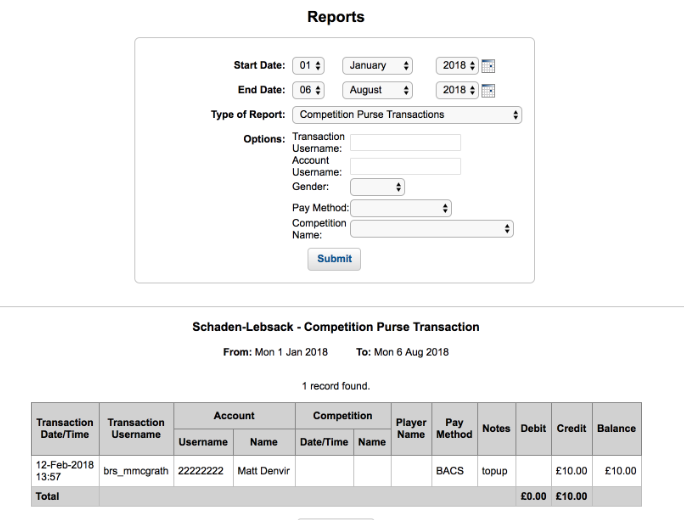Open the Gender dropdown

377,187
